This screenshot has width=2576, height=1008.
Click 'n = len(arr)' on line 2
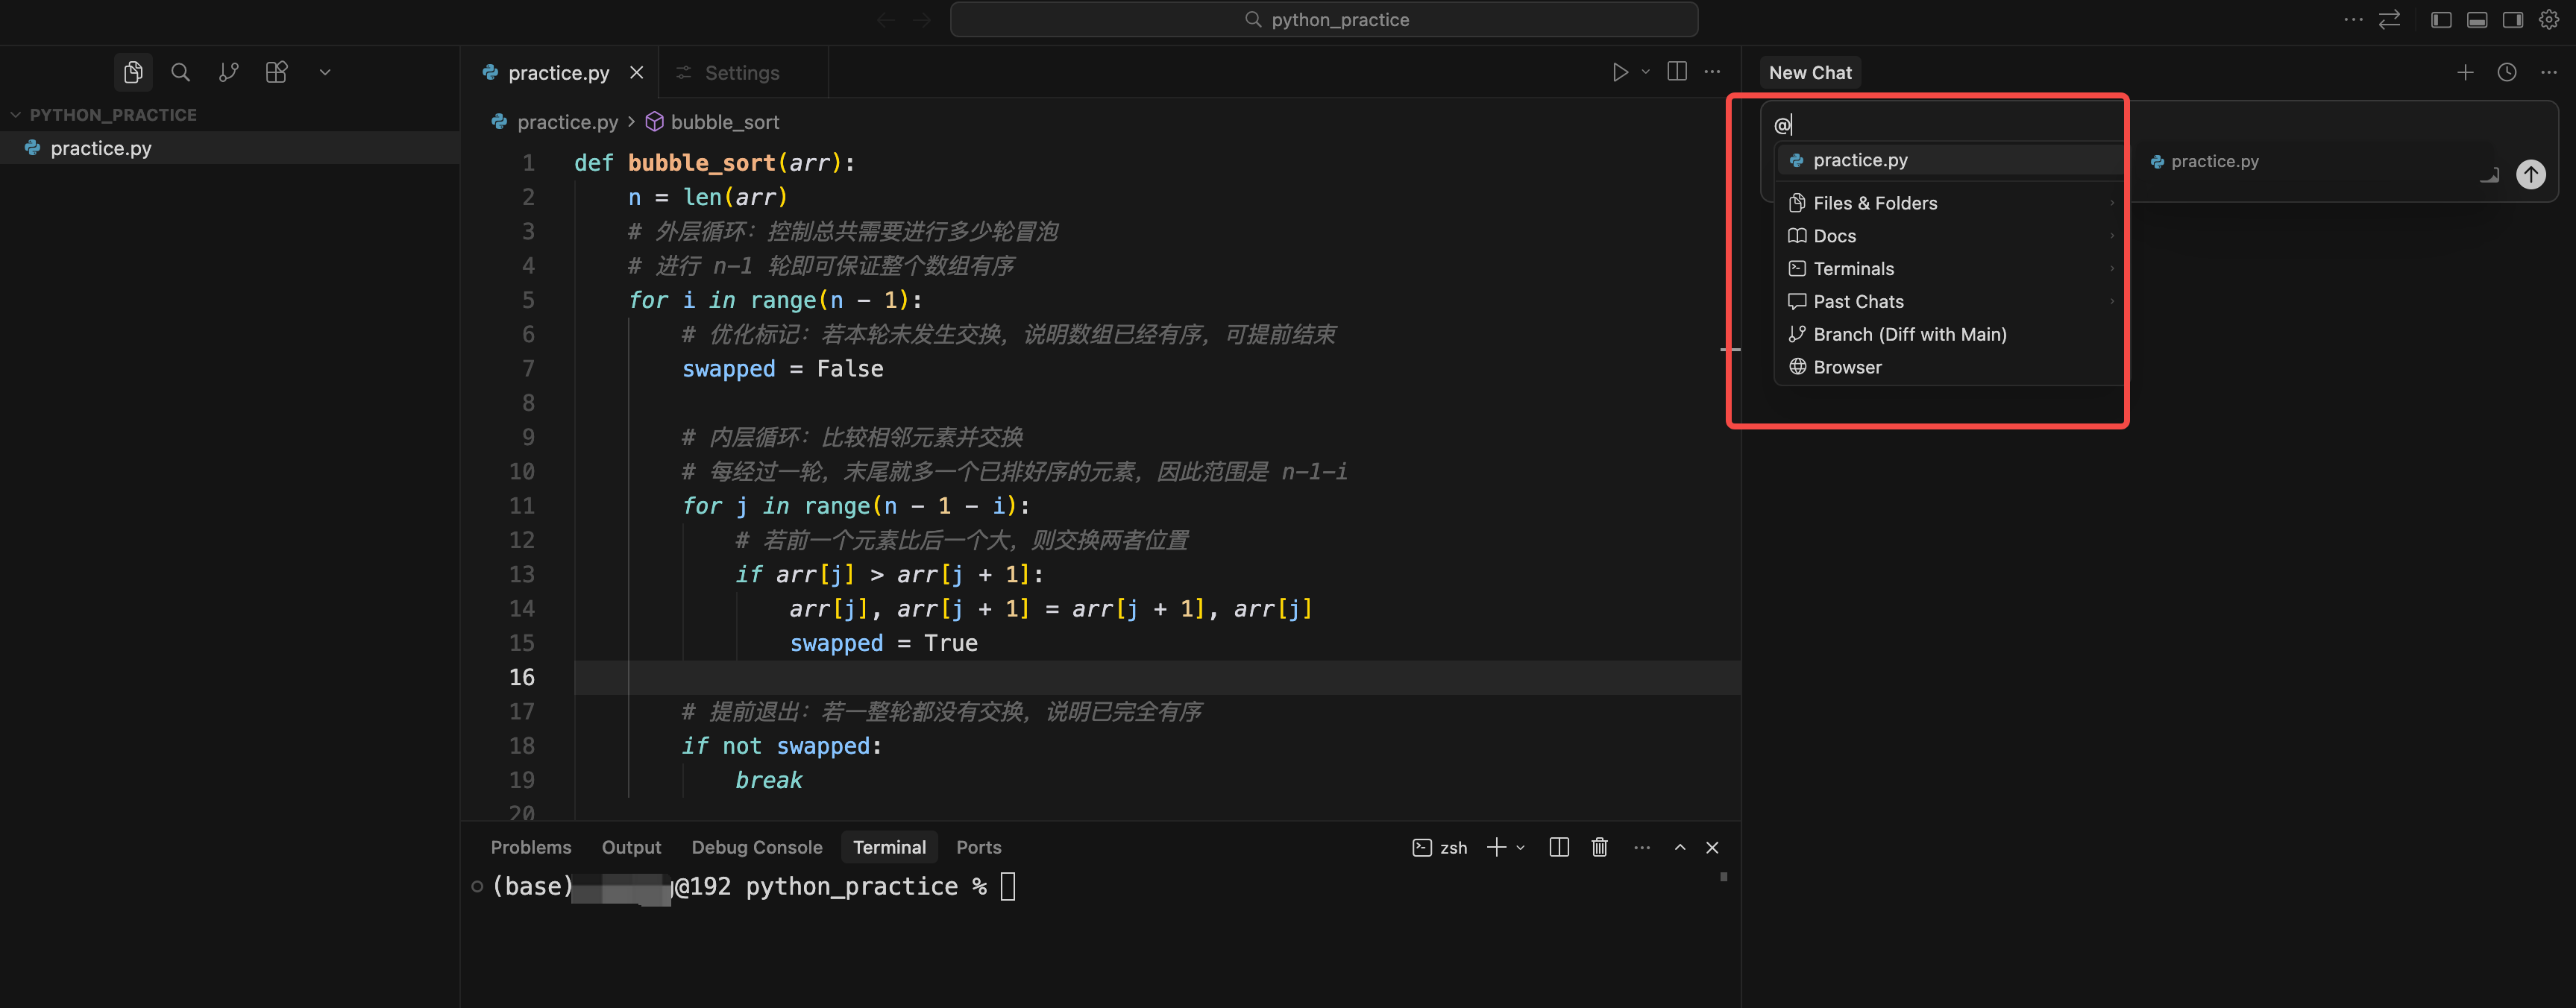(708, 197)
